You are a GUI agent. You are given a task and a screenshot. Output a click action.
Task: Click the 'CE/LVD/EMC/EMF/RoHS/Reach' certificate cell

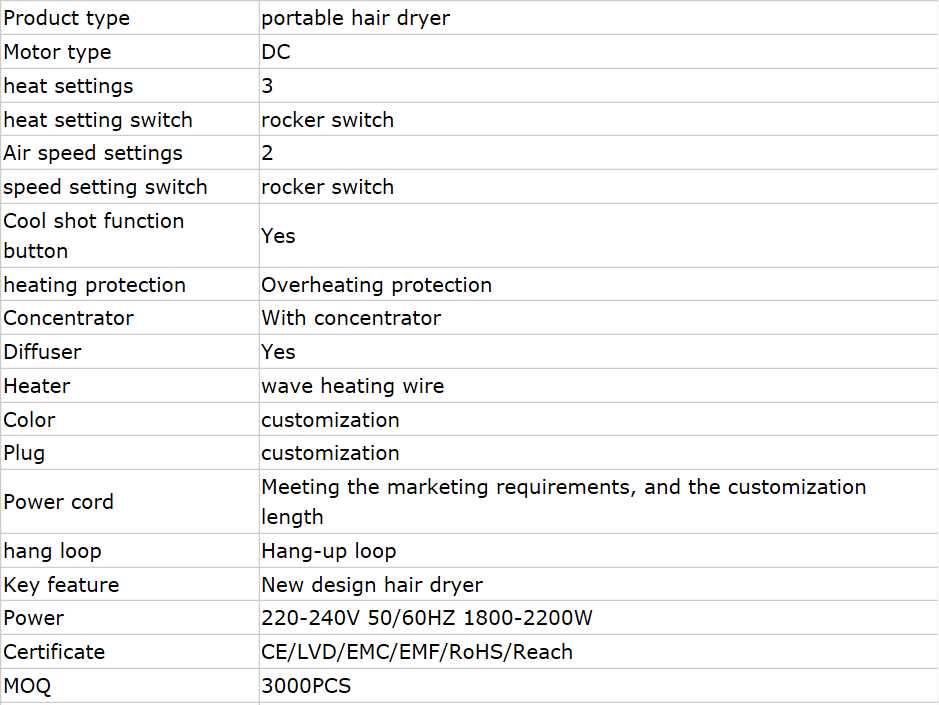[x=417, y=652]
